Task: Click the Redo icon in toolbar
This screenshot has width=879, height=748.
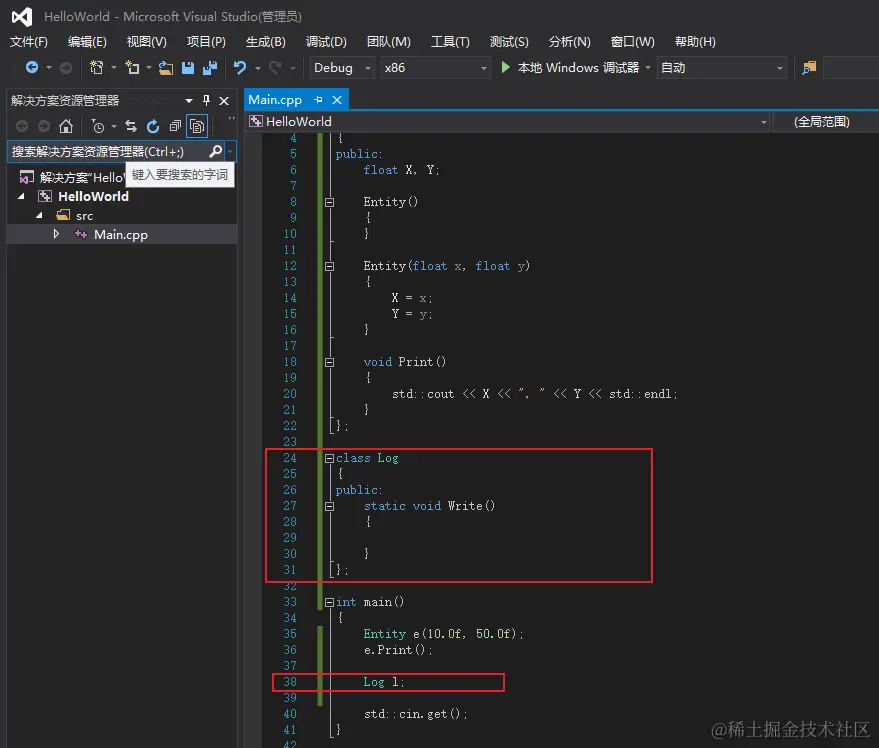Action: click(x=275, y=68)
